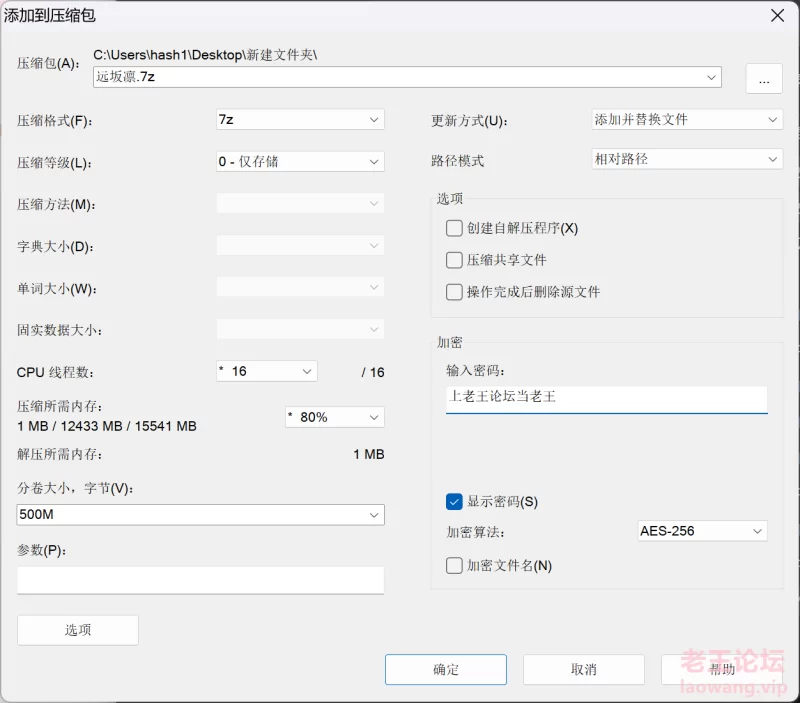
Task: Open the CPU 线程数 dropdown showing 16
Action: [266, 371]
